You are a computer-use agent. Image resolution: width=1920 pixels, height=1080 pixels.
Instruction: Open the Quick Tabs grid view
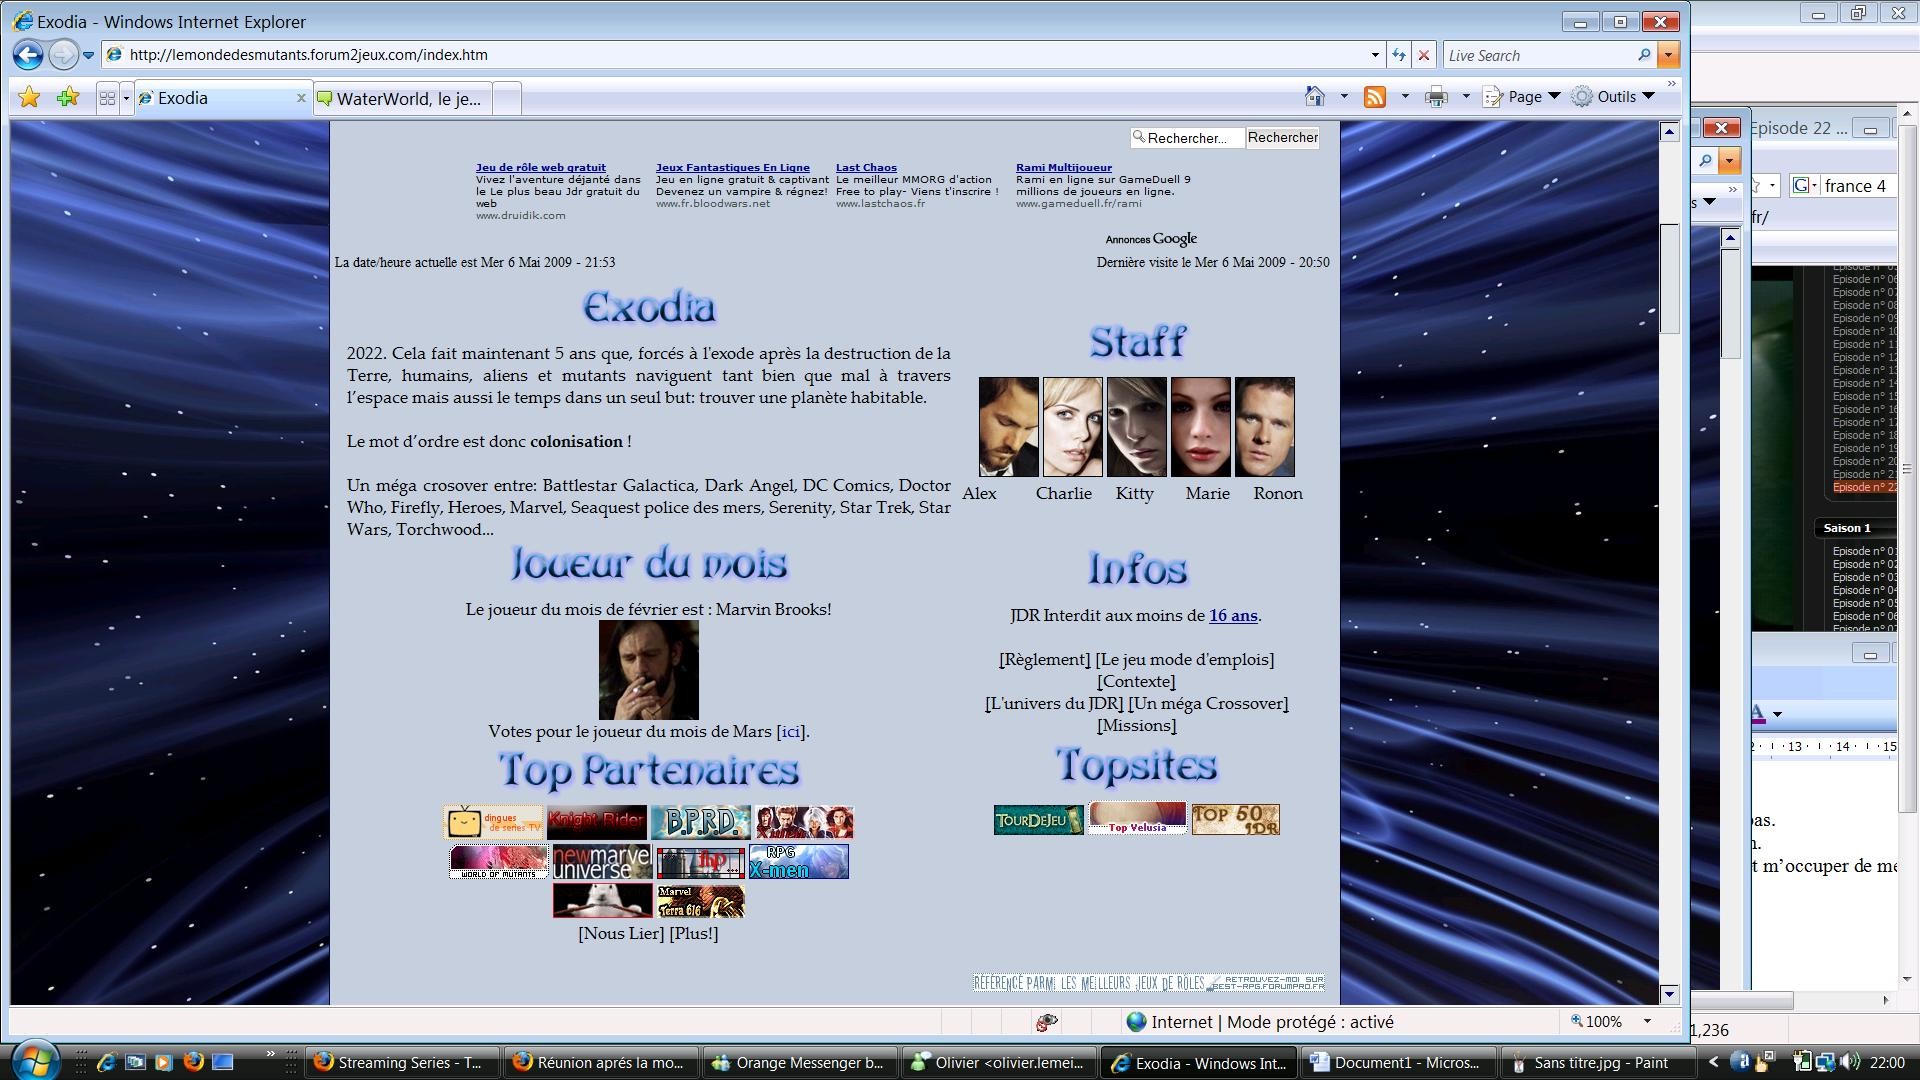pyautogui.click(x=107, y=98)
